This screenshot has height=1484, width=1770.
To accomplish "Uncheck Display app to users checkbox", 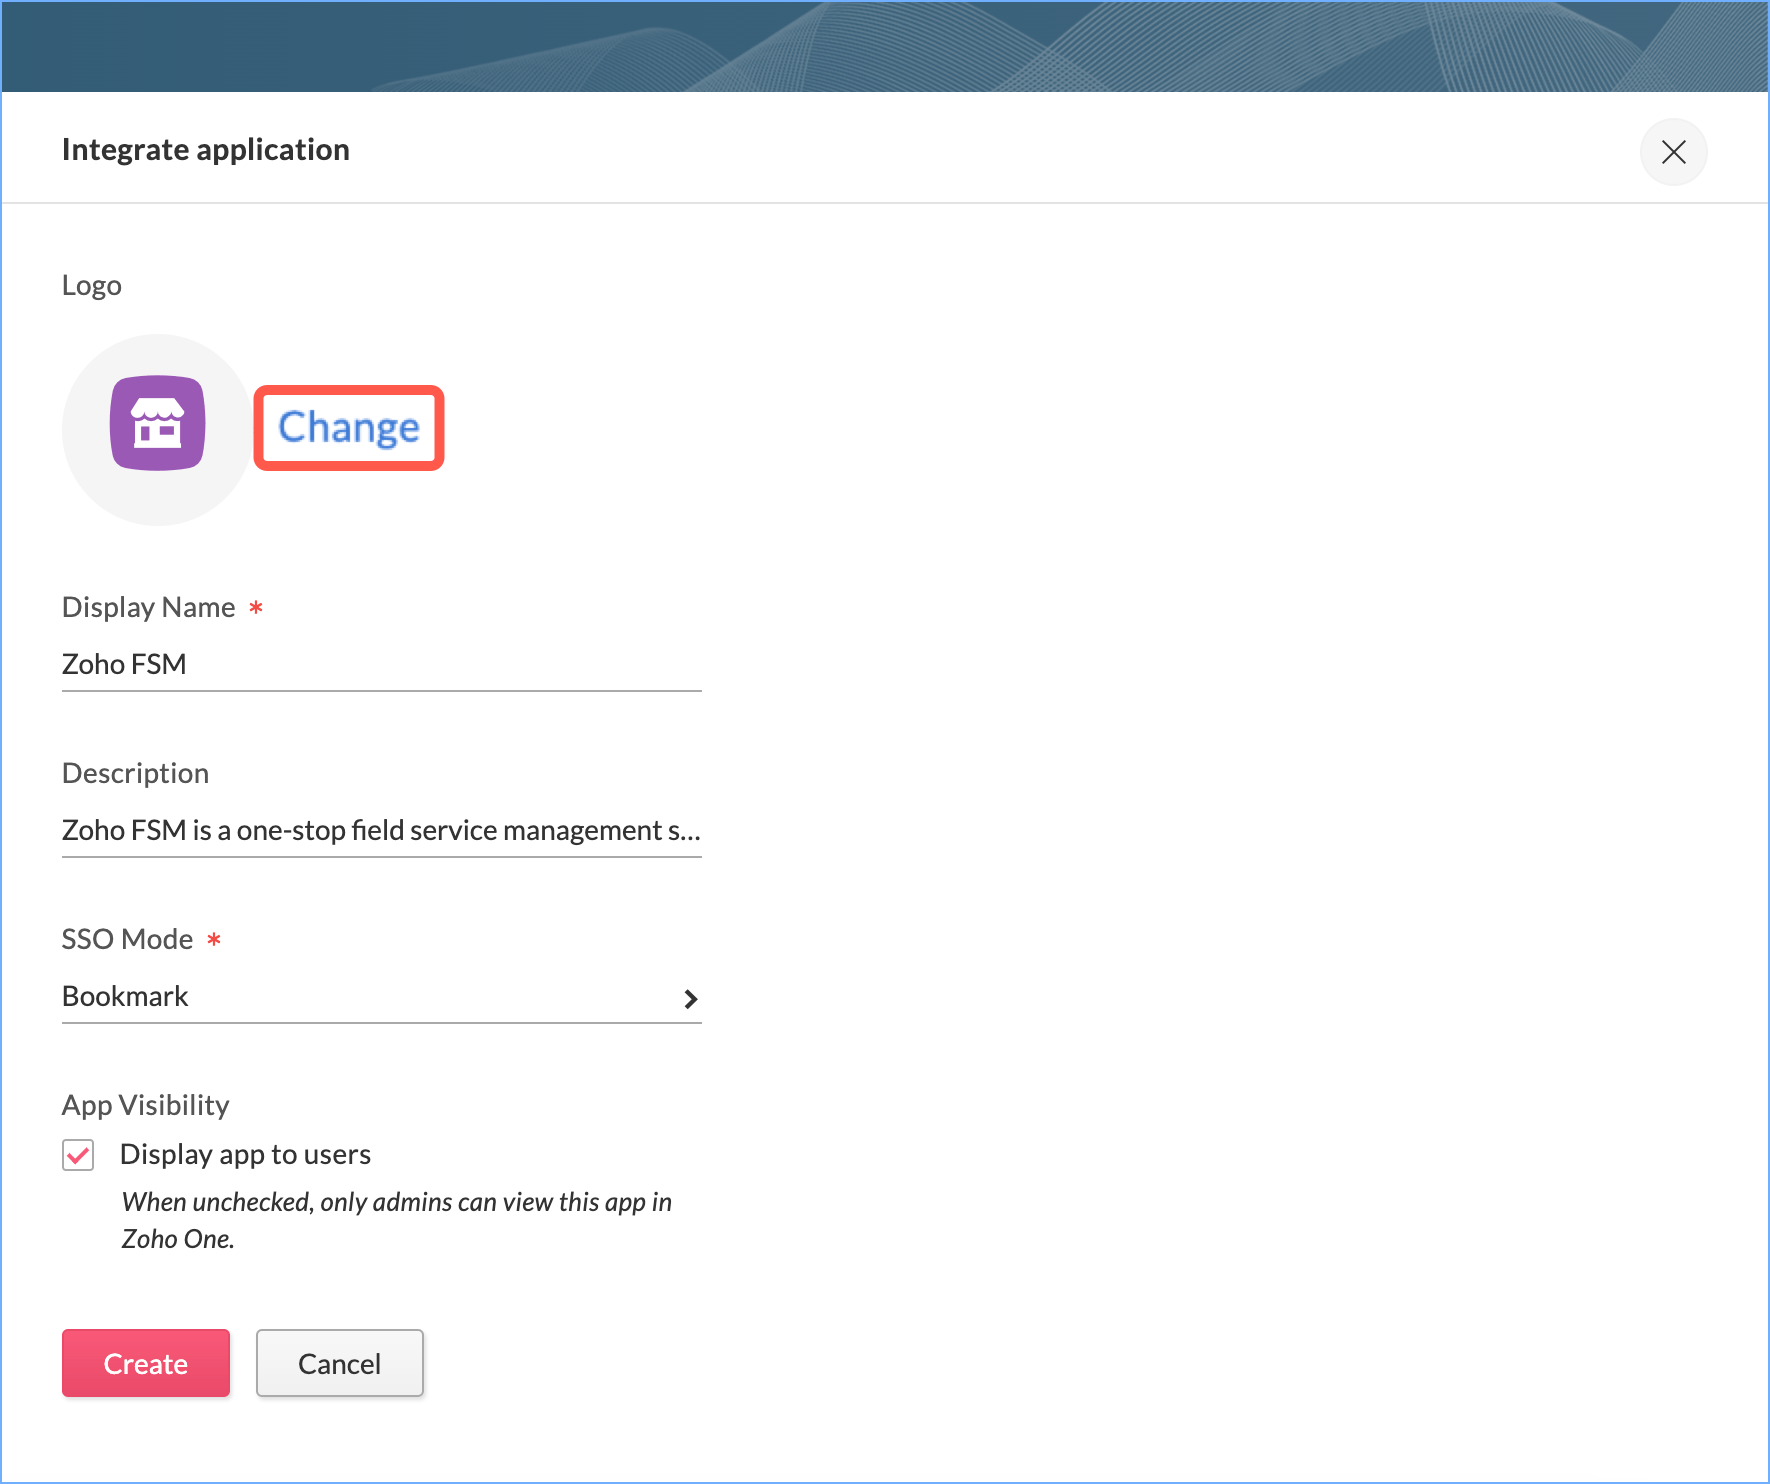I will (x=78, y=1155).
